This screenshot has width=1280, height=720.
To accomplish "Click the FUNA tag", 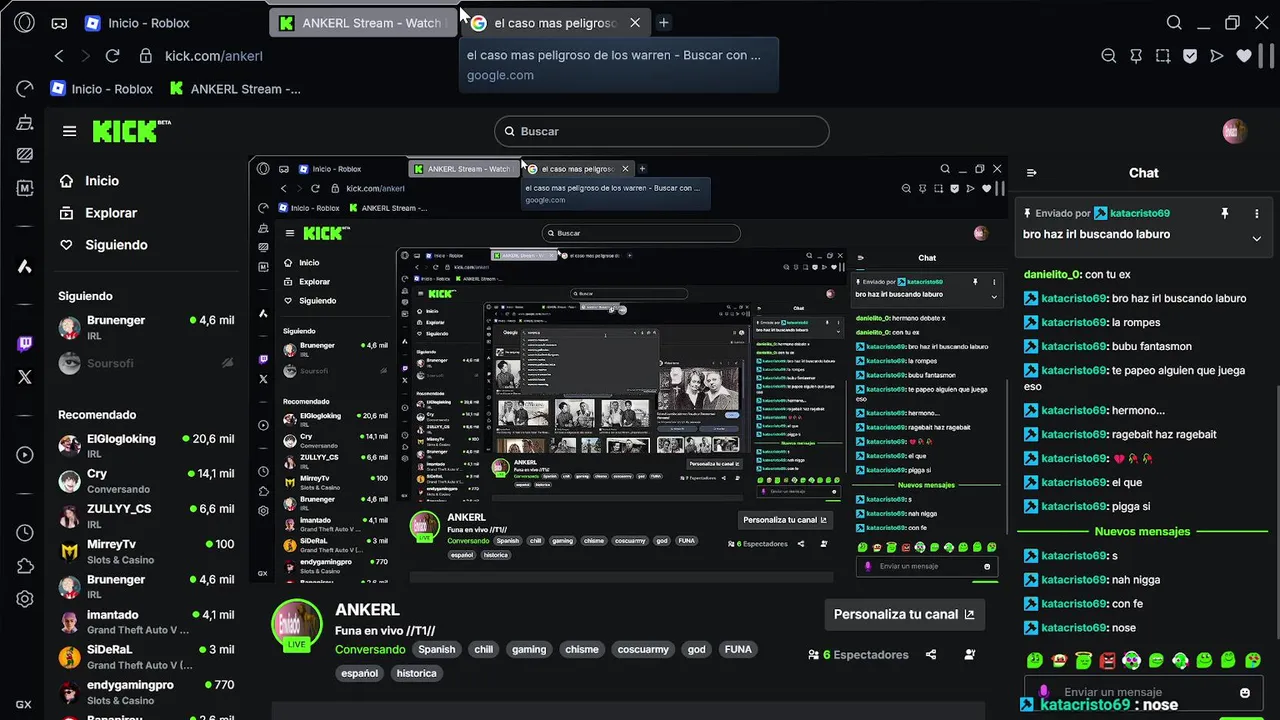I will coord(738,649).
